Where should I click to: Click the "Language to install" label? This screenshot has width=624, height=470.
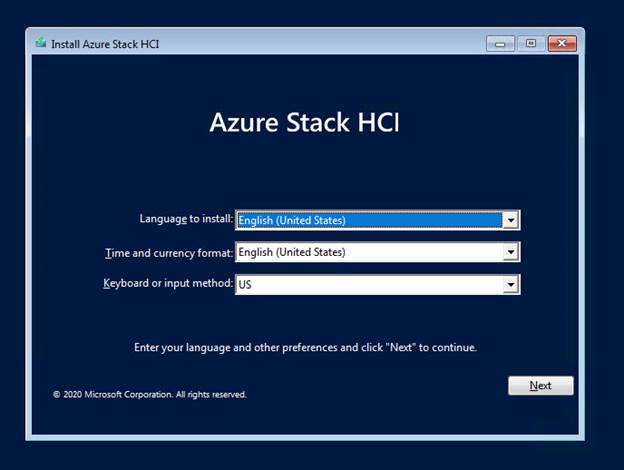point(186,219)
